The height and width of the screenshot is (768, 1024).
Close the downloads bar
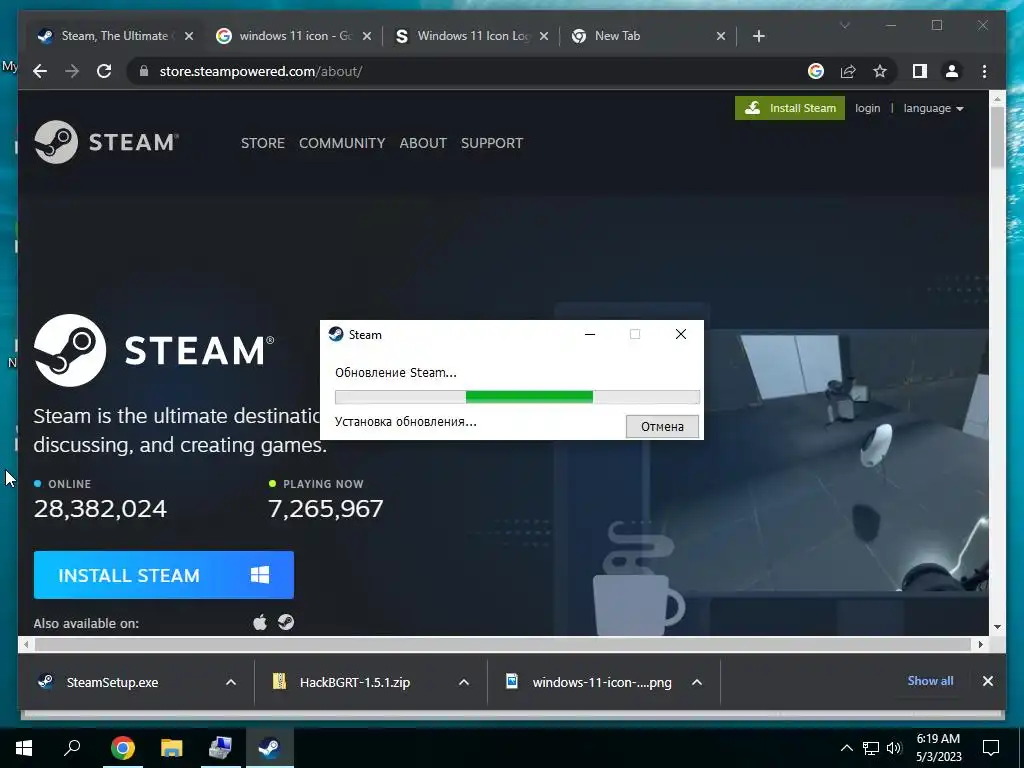click(x=987, y=681)
